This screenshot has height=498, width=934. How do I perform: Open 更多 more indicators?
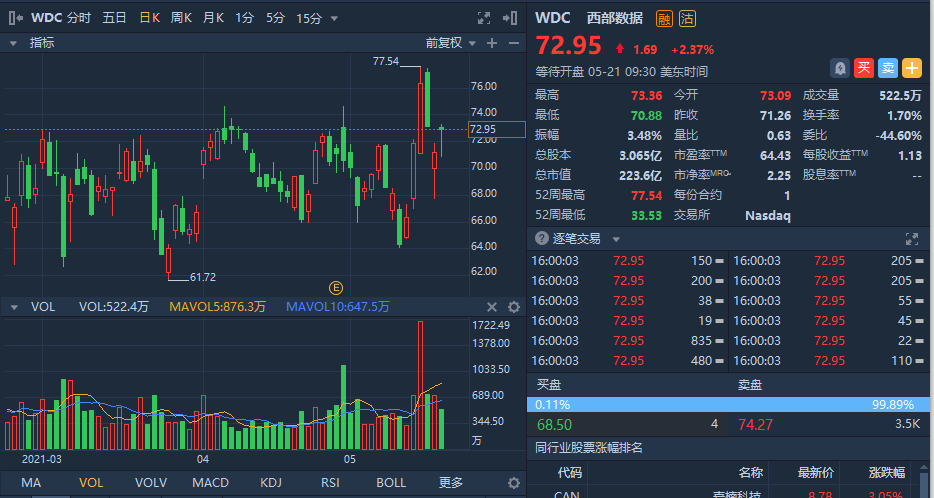point(451,483)
